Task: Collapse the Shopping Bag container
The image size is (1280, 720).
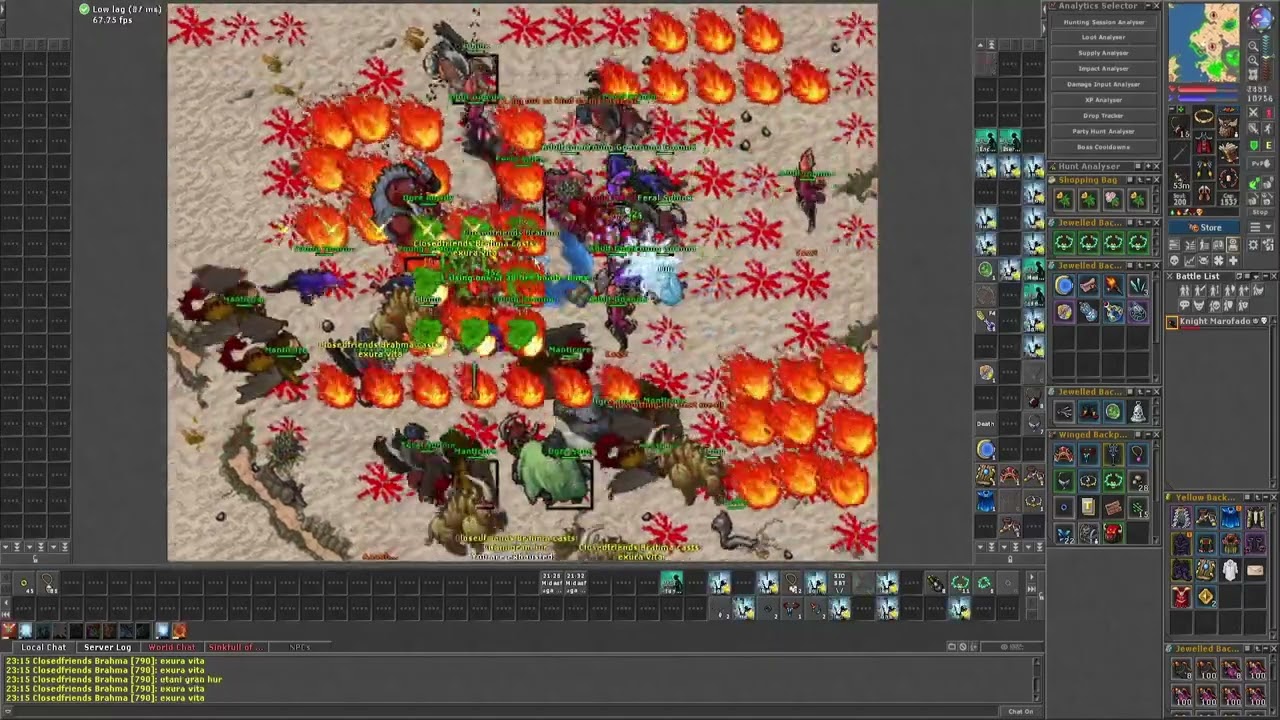Action: click(x=1146, y=180)
